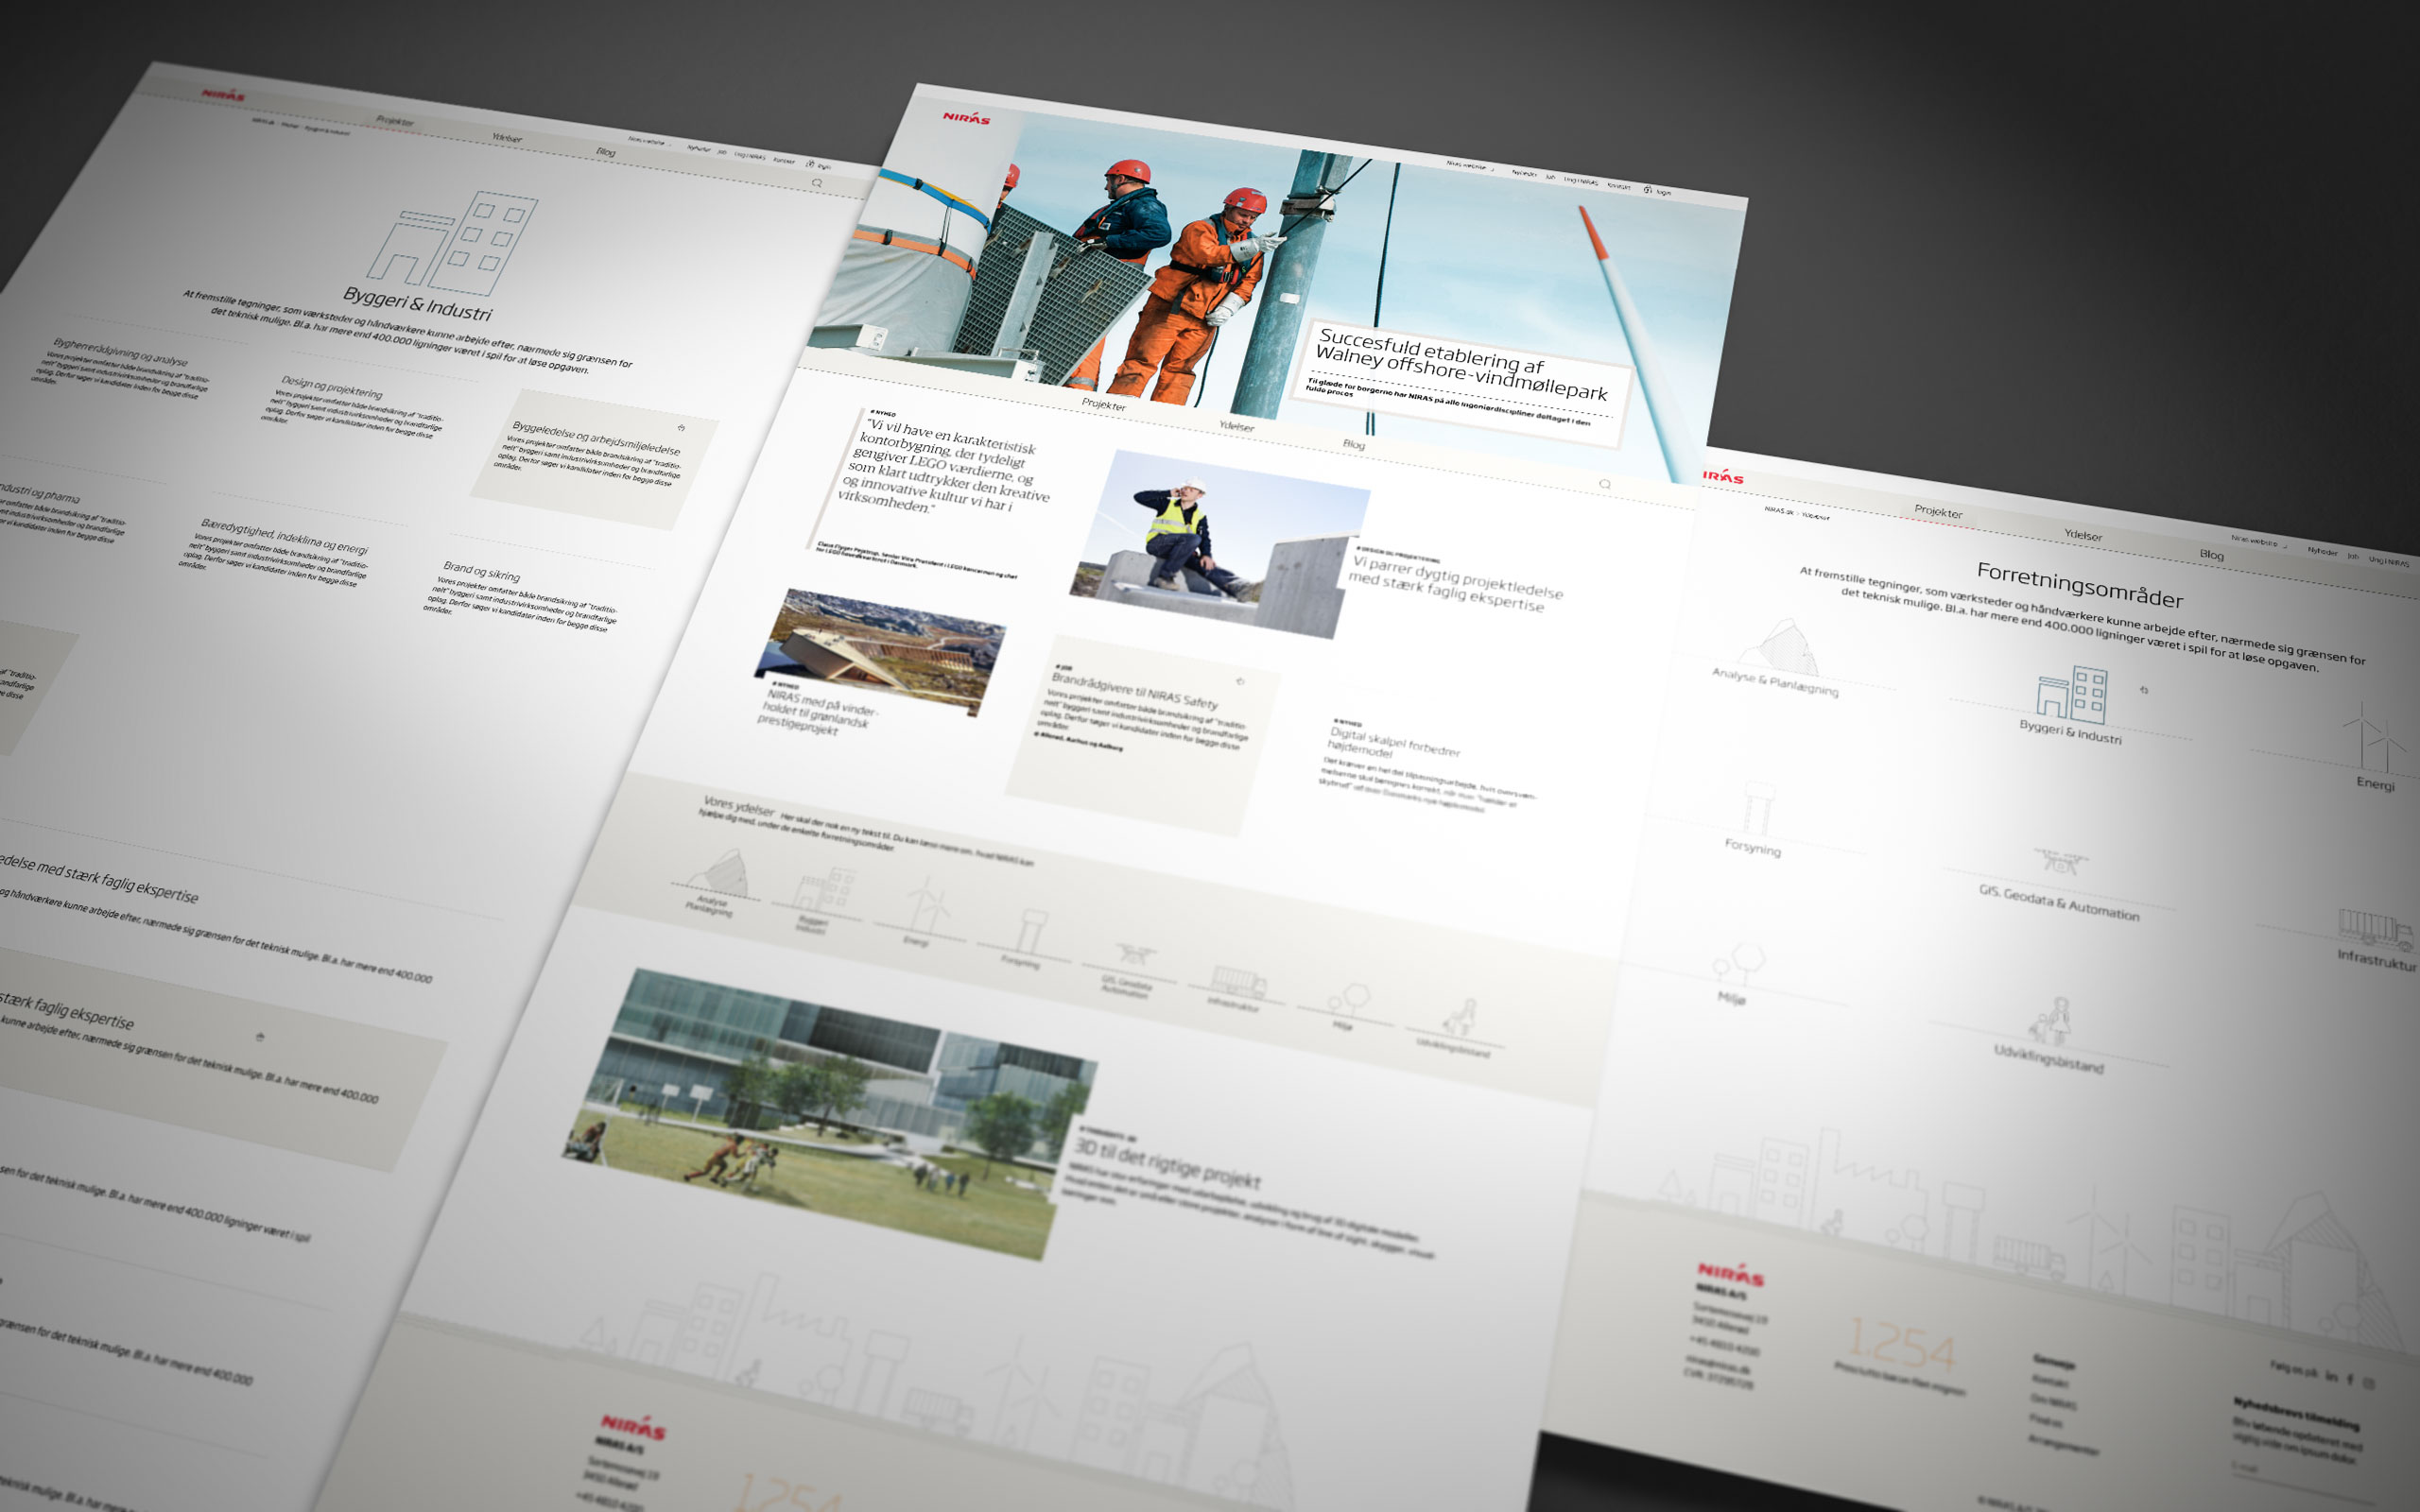Select the Energi wind turbine icon on the right page
This screenshot has height=1512, width=2420.
coord(2376,736)
